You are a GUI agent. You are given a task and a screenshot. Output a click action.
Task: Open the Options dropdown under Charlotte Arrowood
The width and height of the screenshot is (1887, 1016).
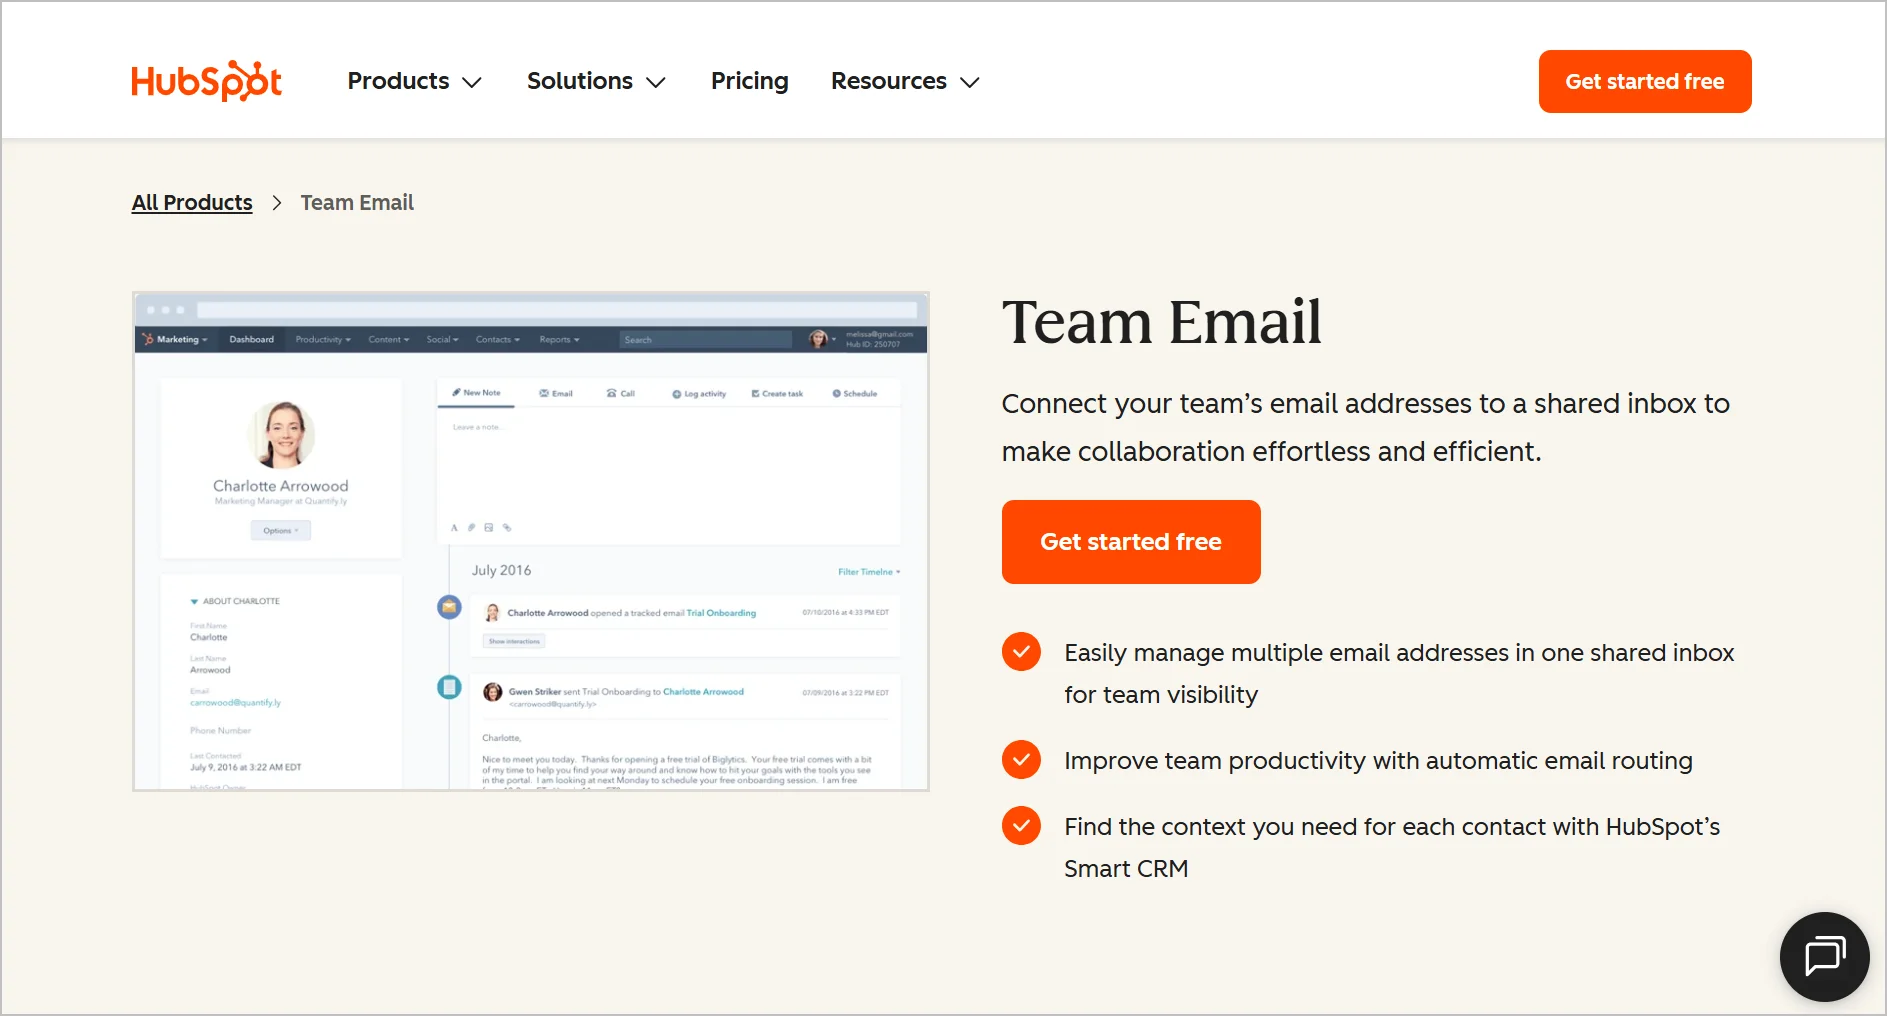[280, 530]
